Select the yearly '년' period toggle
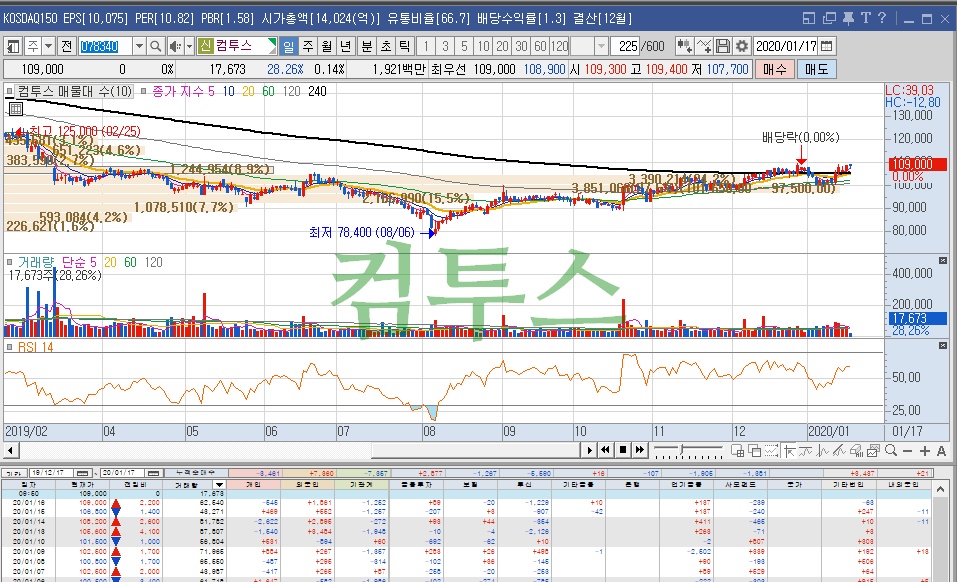957x582 pixels. 345,46
